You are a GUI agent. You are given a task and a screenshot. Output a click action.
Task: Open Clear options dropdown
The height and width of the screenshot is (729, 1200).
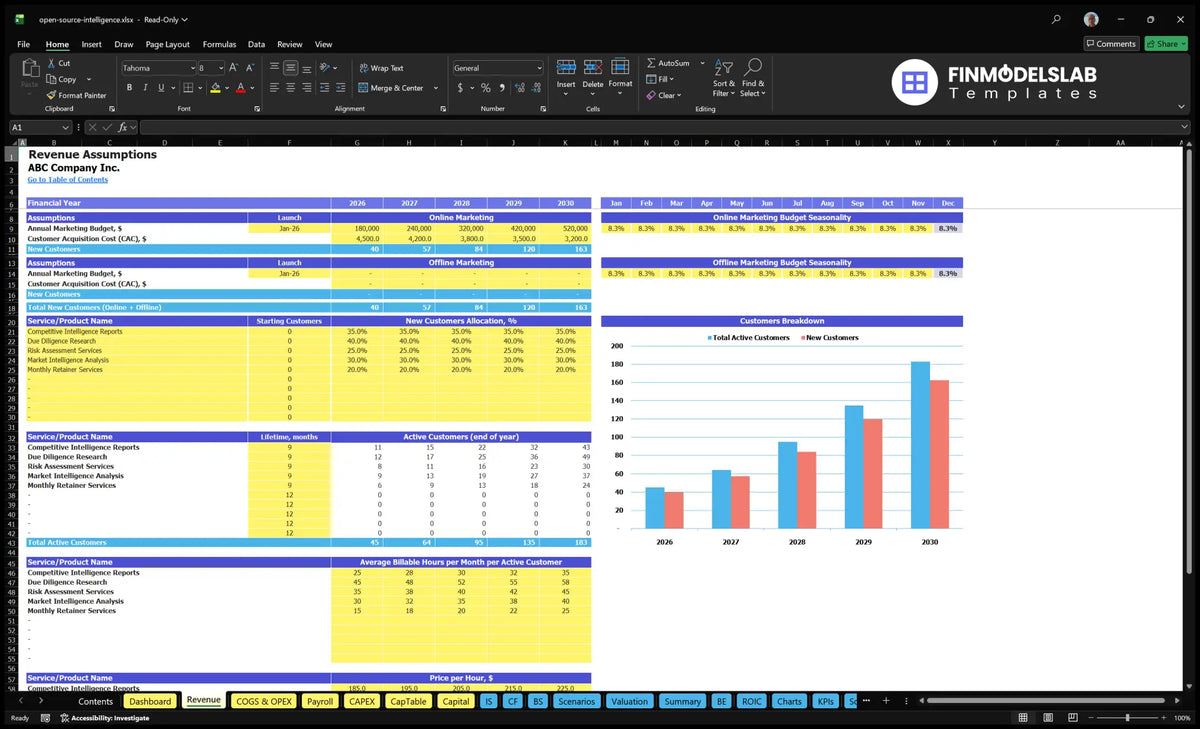679,95
